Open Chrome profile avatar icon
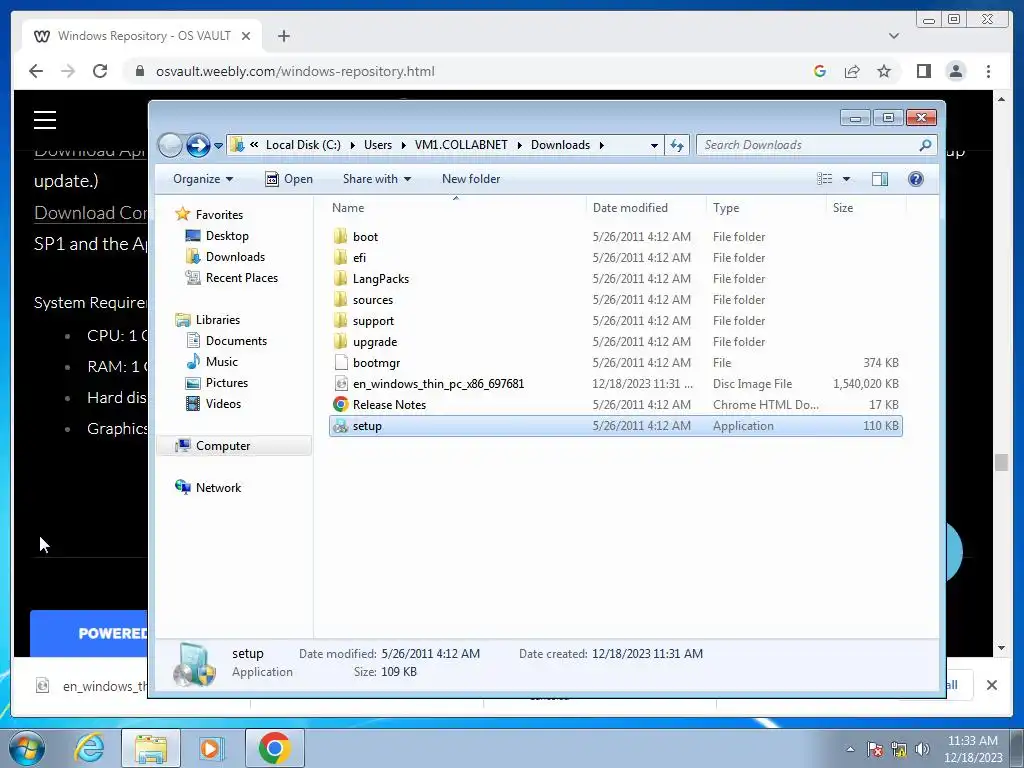The height and width of the screenshot is (768, 1024). [x=955, y=71]
